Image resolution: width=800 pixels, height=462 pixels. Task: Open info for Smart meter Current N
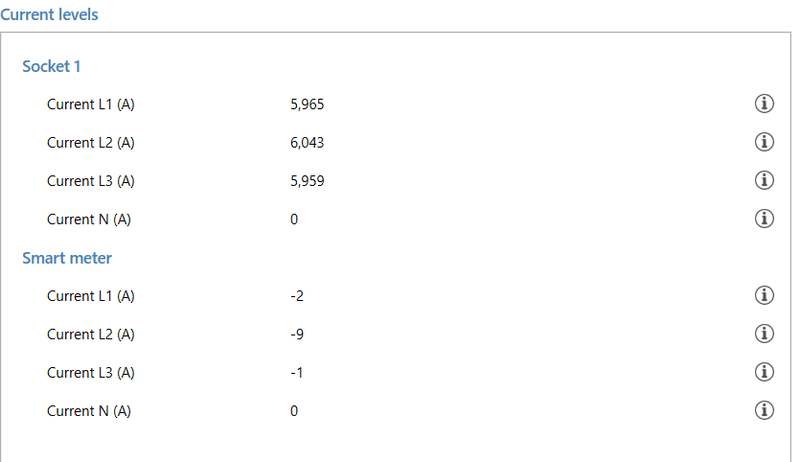(x=764, y=410)
